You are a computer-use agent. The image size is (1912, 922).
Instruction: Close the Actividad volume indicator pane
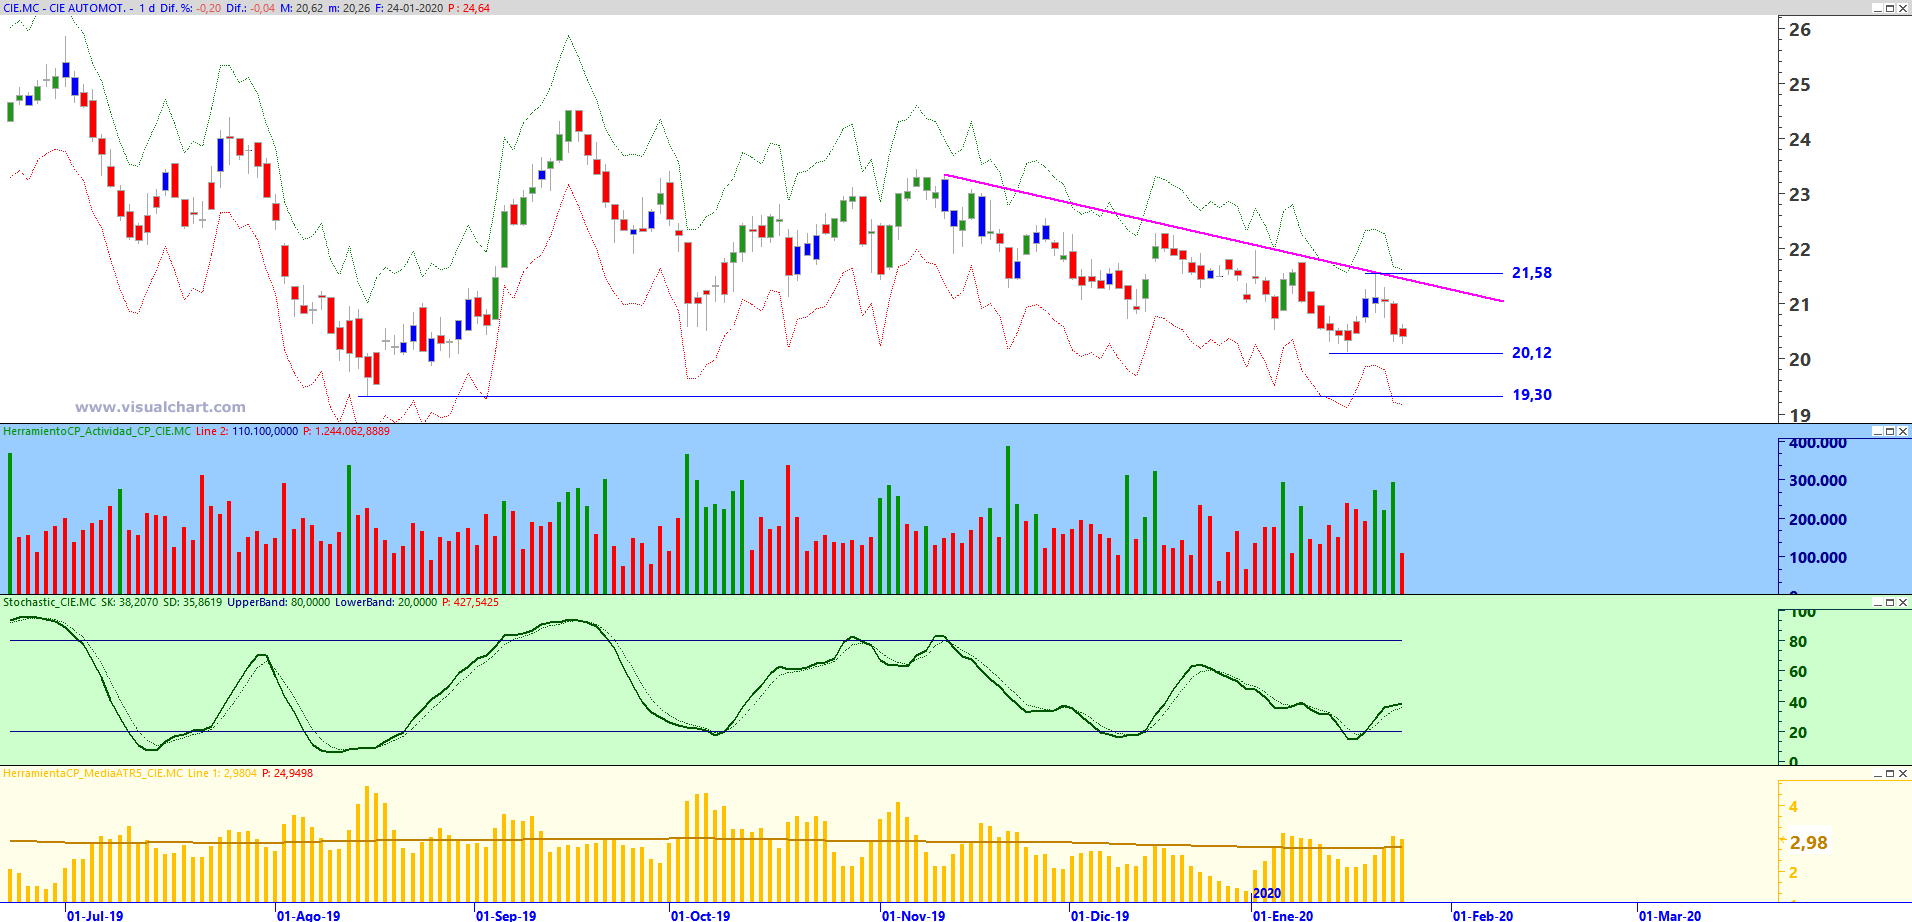click(x=1903, y=432)
